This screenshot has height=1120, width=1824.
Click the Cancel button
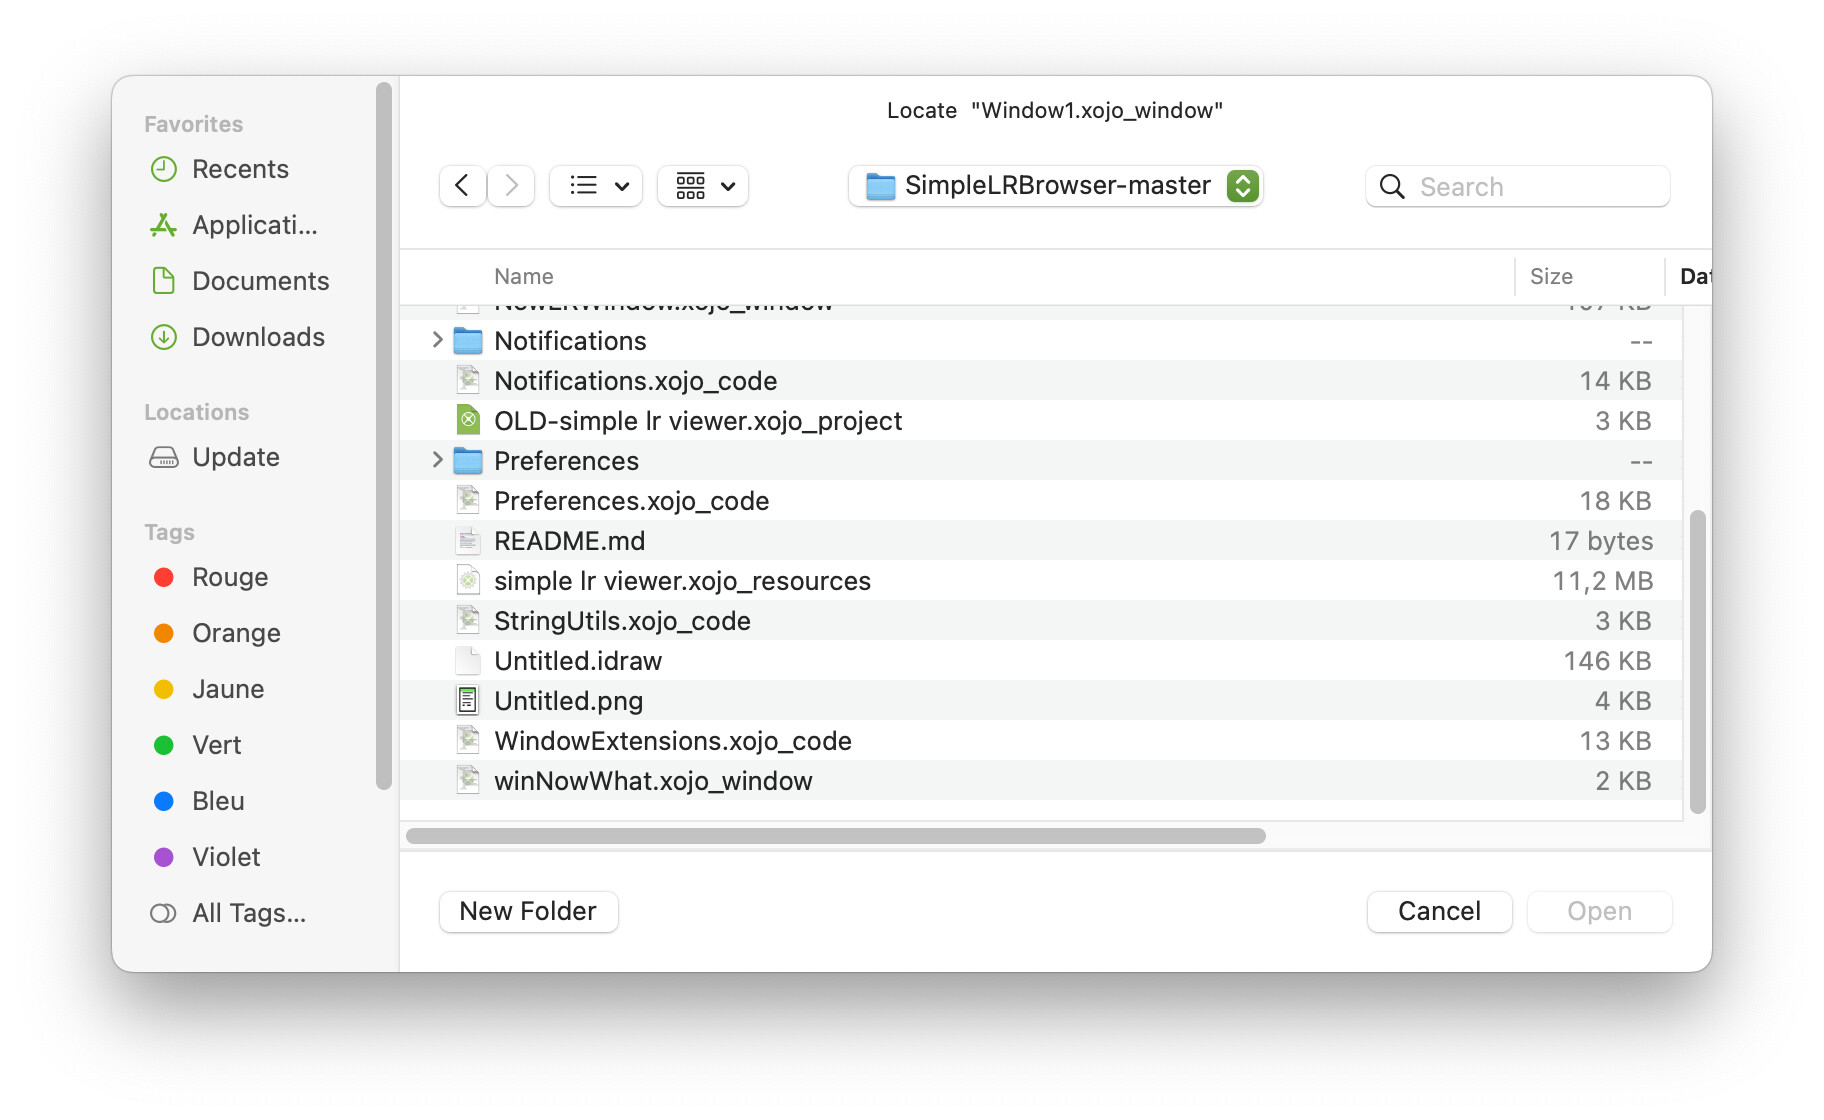point(1439,911)
